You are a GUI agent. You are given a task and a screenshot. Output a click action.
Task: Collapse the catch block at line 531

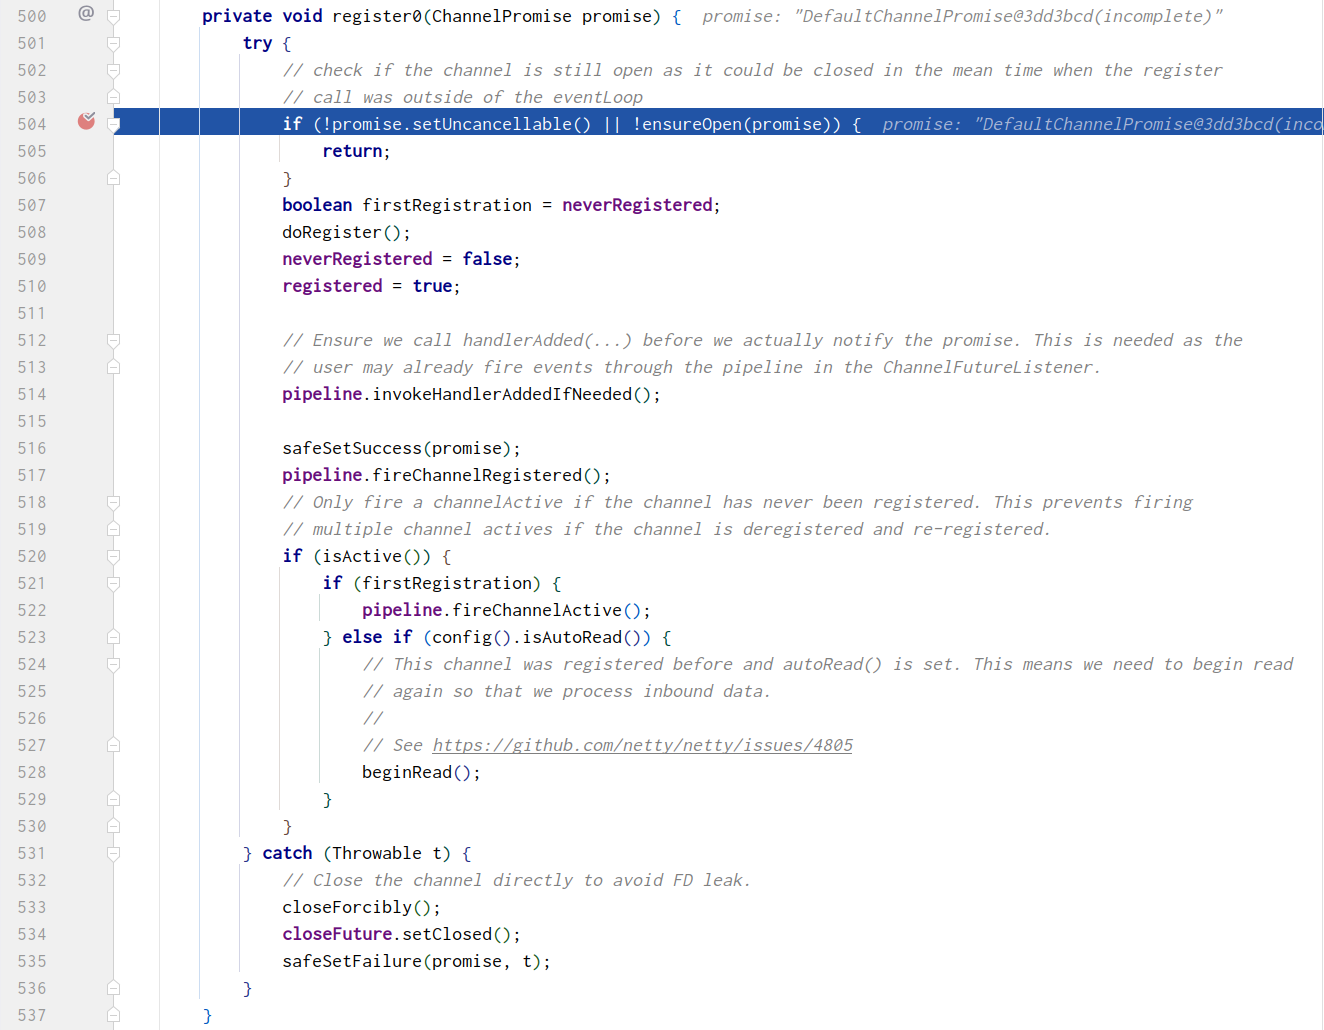[113, 854]
